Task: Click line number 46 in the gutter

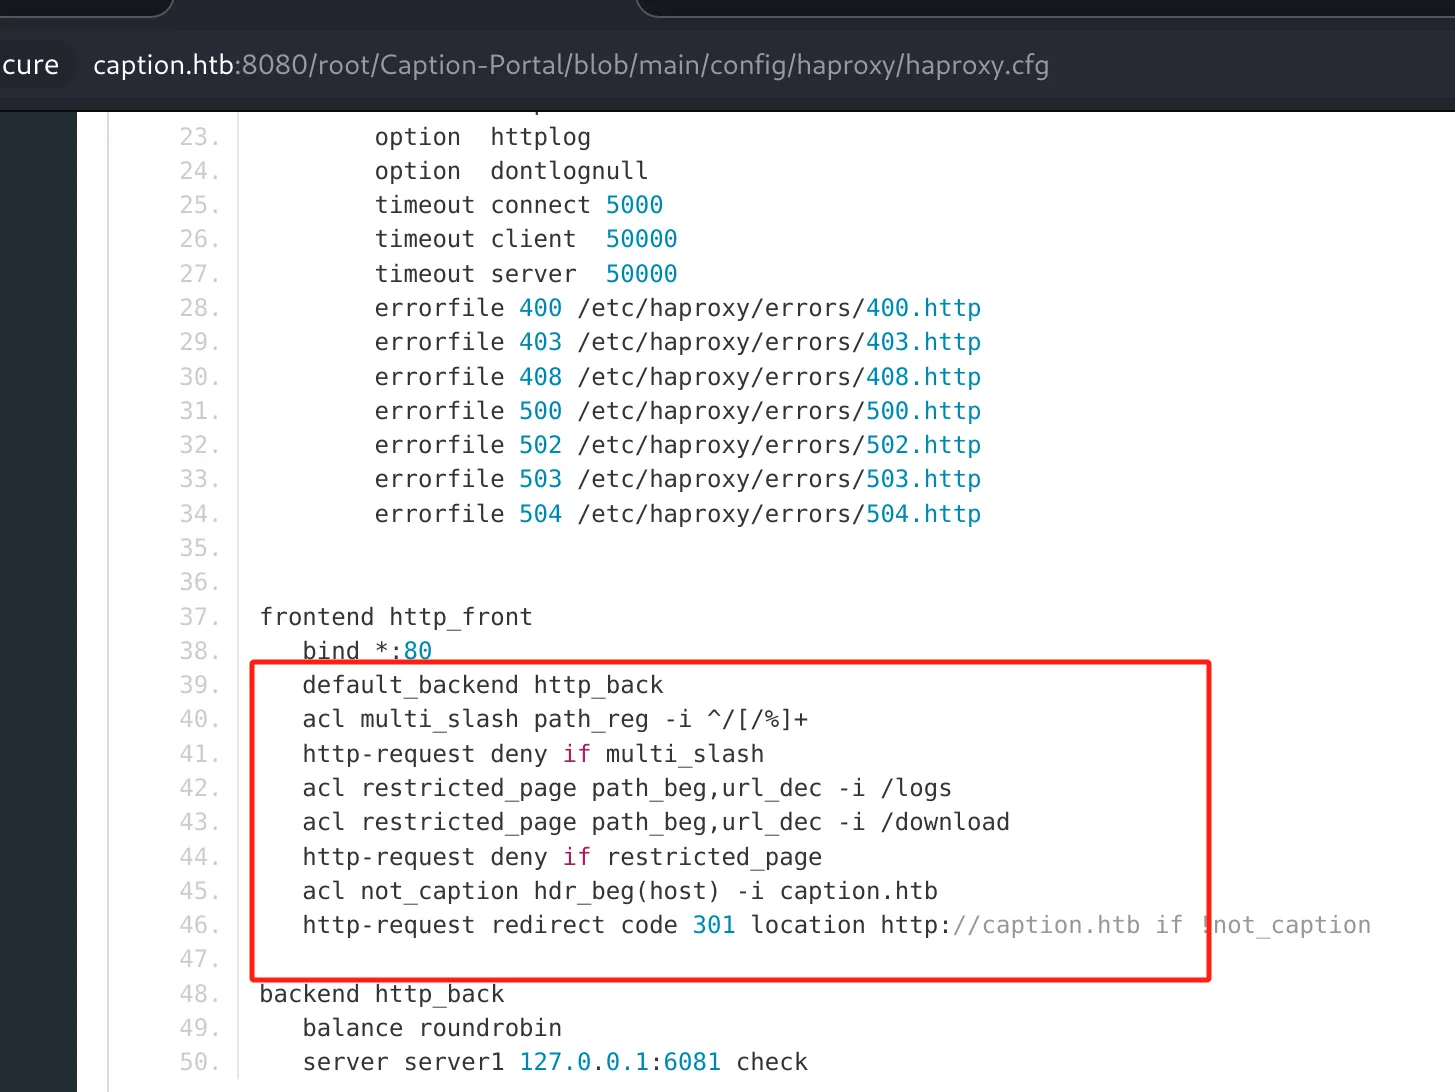Action: point(199,925)
